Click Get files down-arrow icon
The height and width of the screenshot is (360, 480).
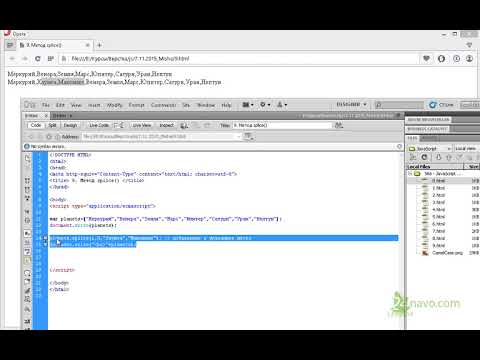(439, 157)
